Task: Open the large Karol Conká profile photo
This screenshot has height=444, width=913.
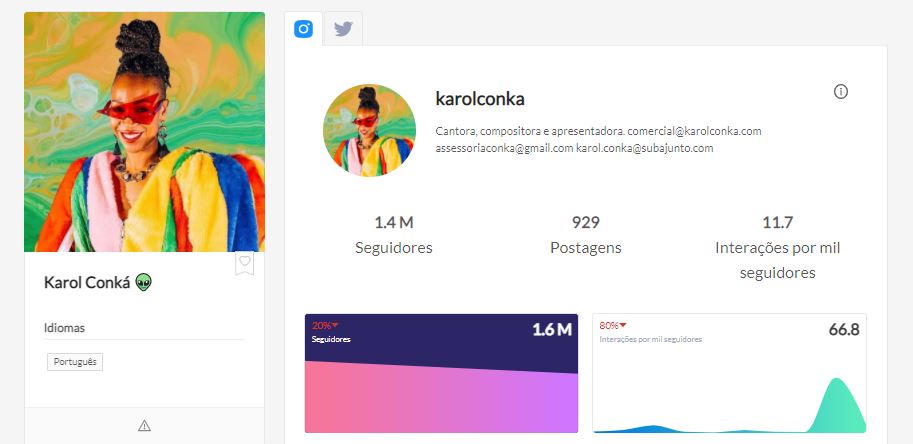Action: 144,132
